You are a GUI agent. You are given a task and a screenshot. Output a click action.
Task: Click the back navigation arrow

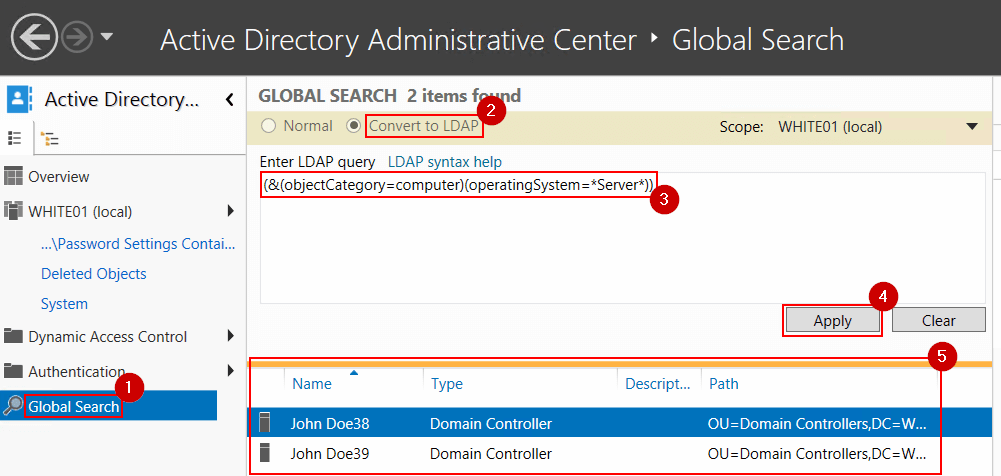pyautogui.click(x=34, y=37)
